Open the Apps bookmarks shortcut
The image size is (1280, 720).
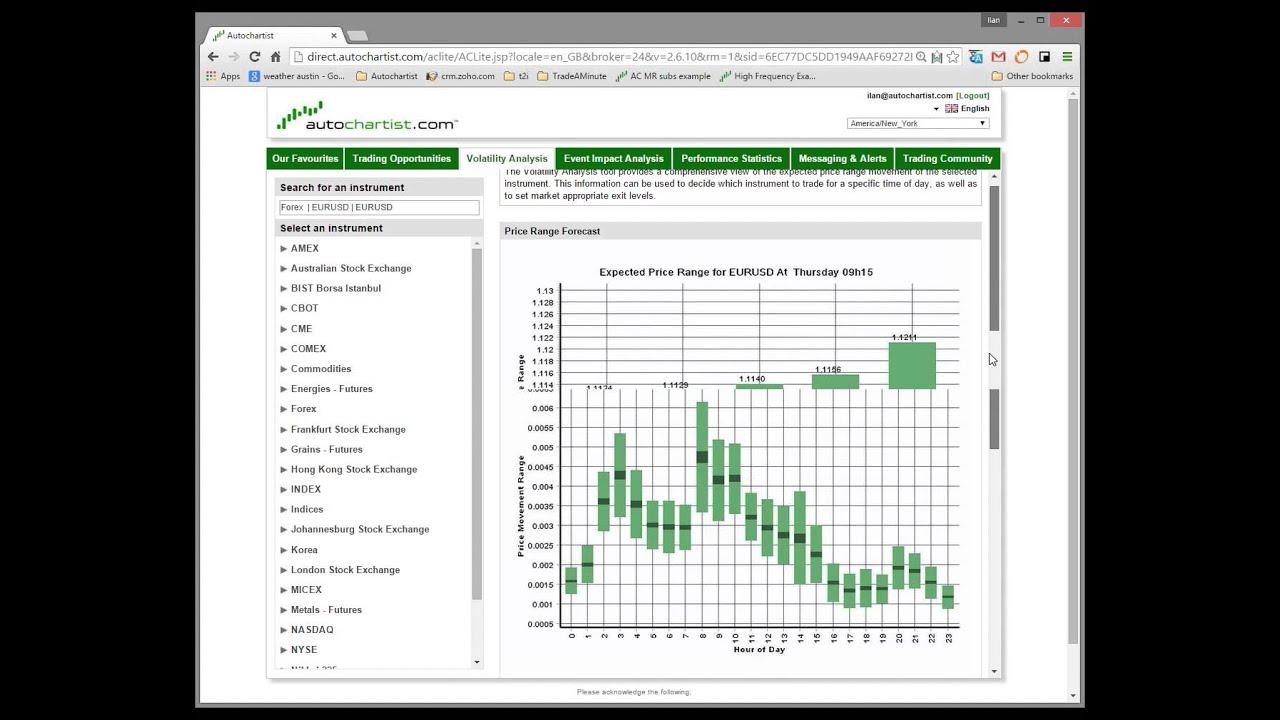[223, 76]
